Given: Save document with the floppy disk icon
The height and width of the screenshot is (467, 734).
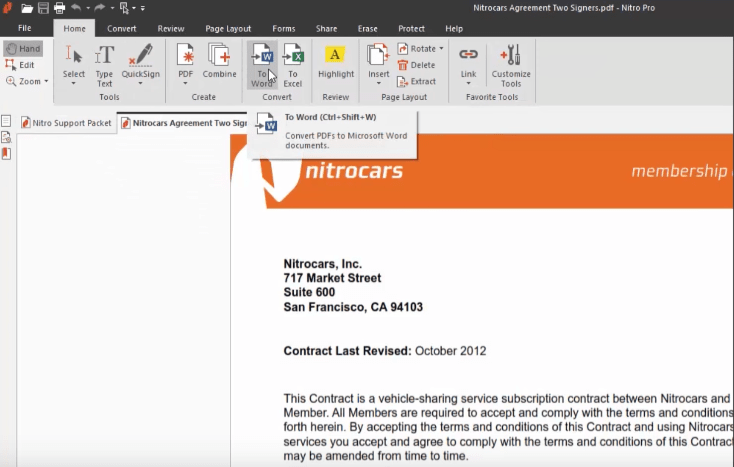Looking at the screenshot, I should [43, 8].
